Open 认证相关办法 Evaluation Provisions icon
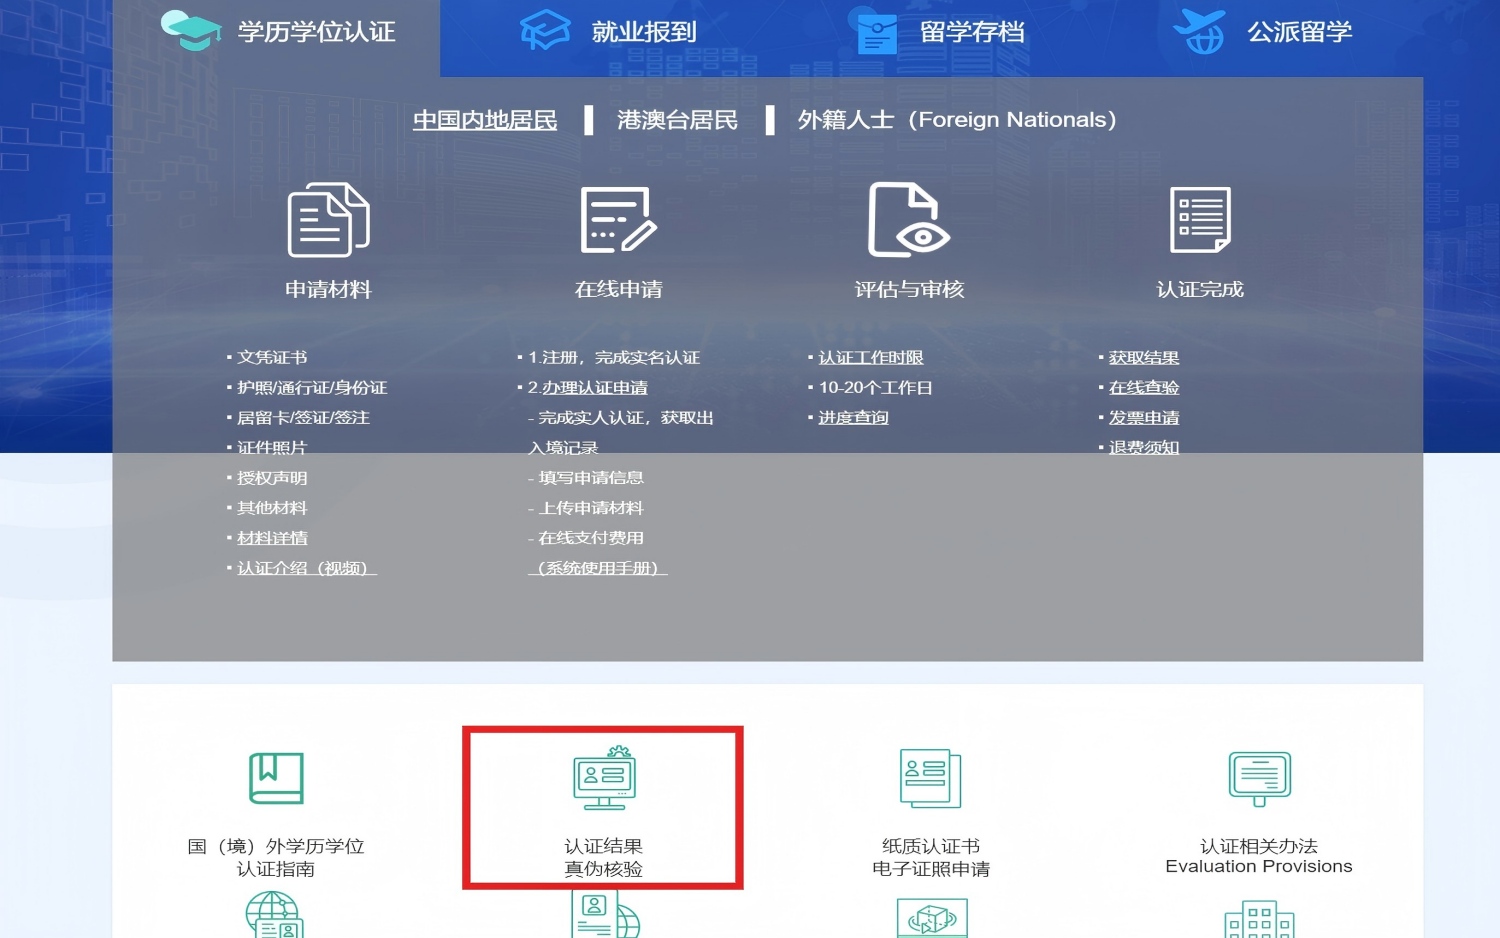 tap(1258, 778)
